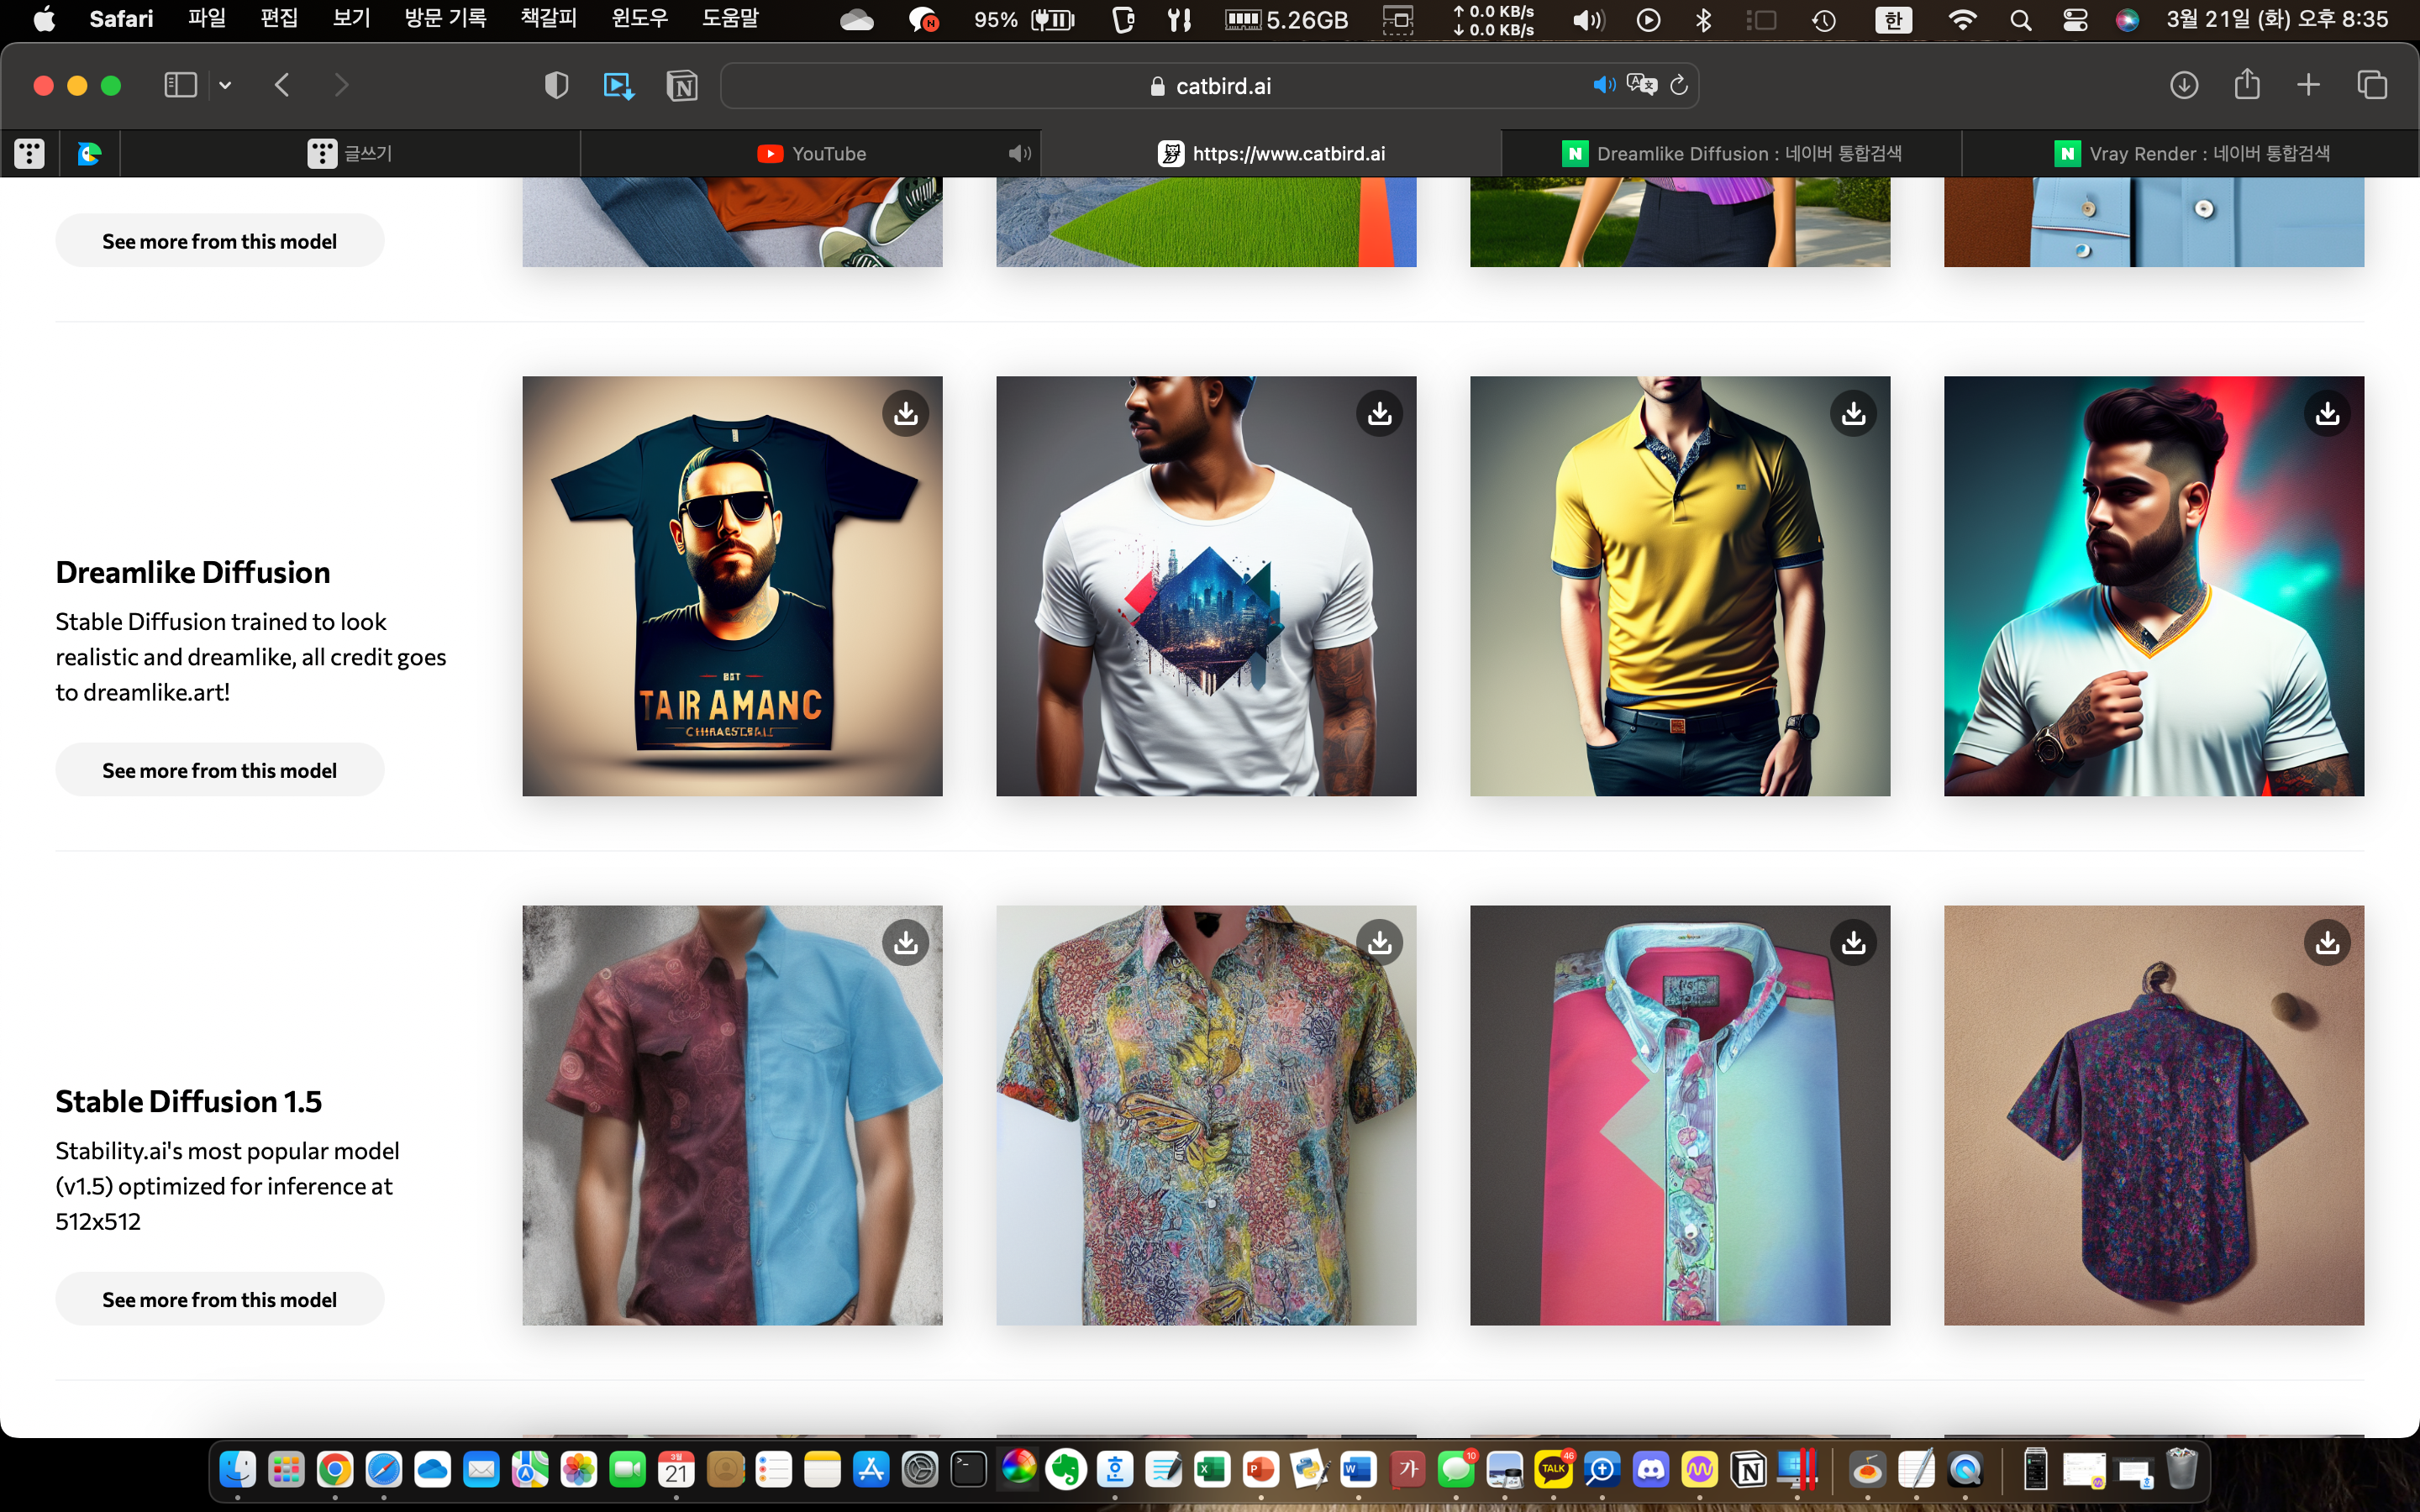The width and height of the screenshot is (2420, 1512).
Task: Download the hanging purple shirt image
Action: click(2327, 942)
